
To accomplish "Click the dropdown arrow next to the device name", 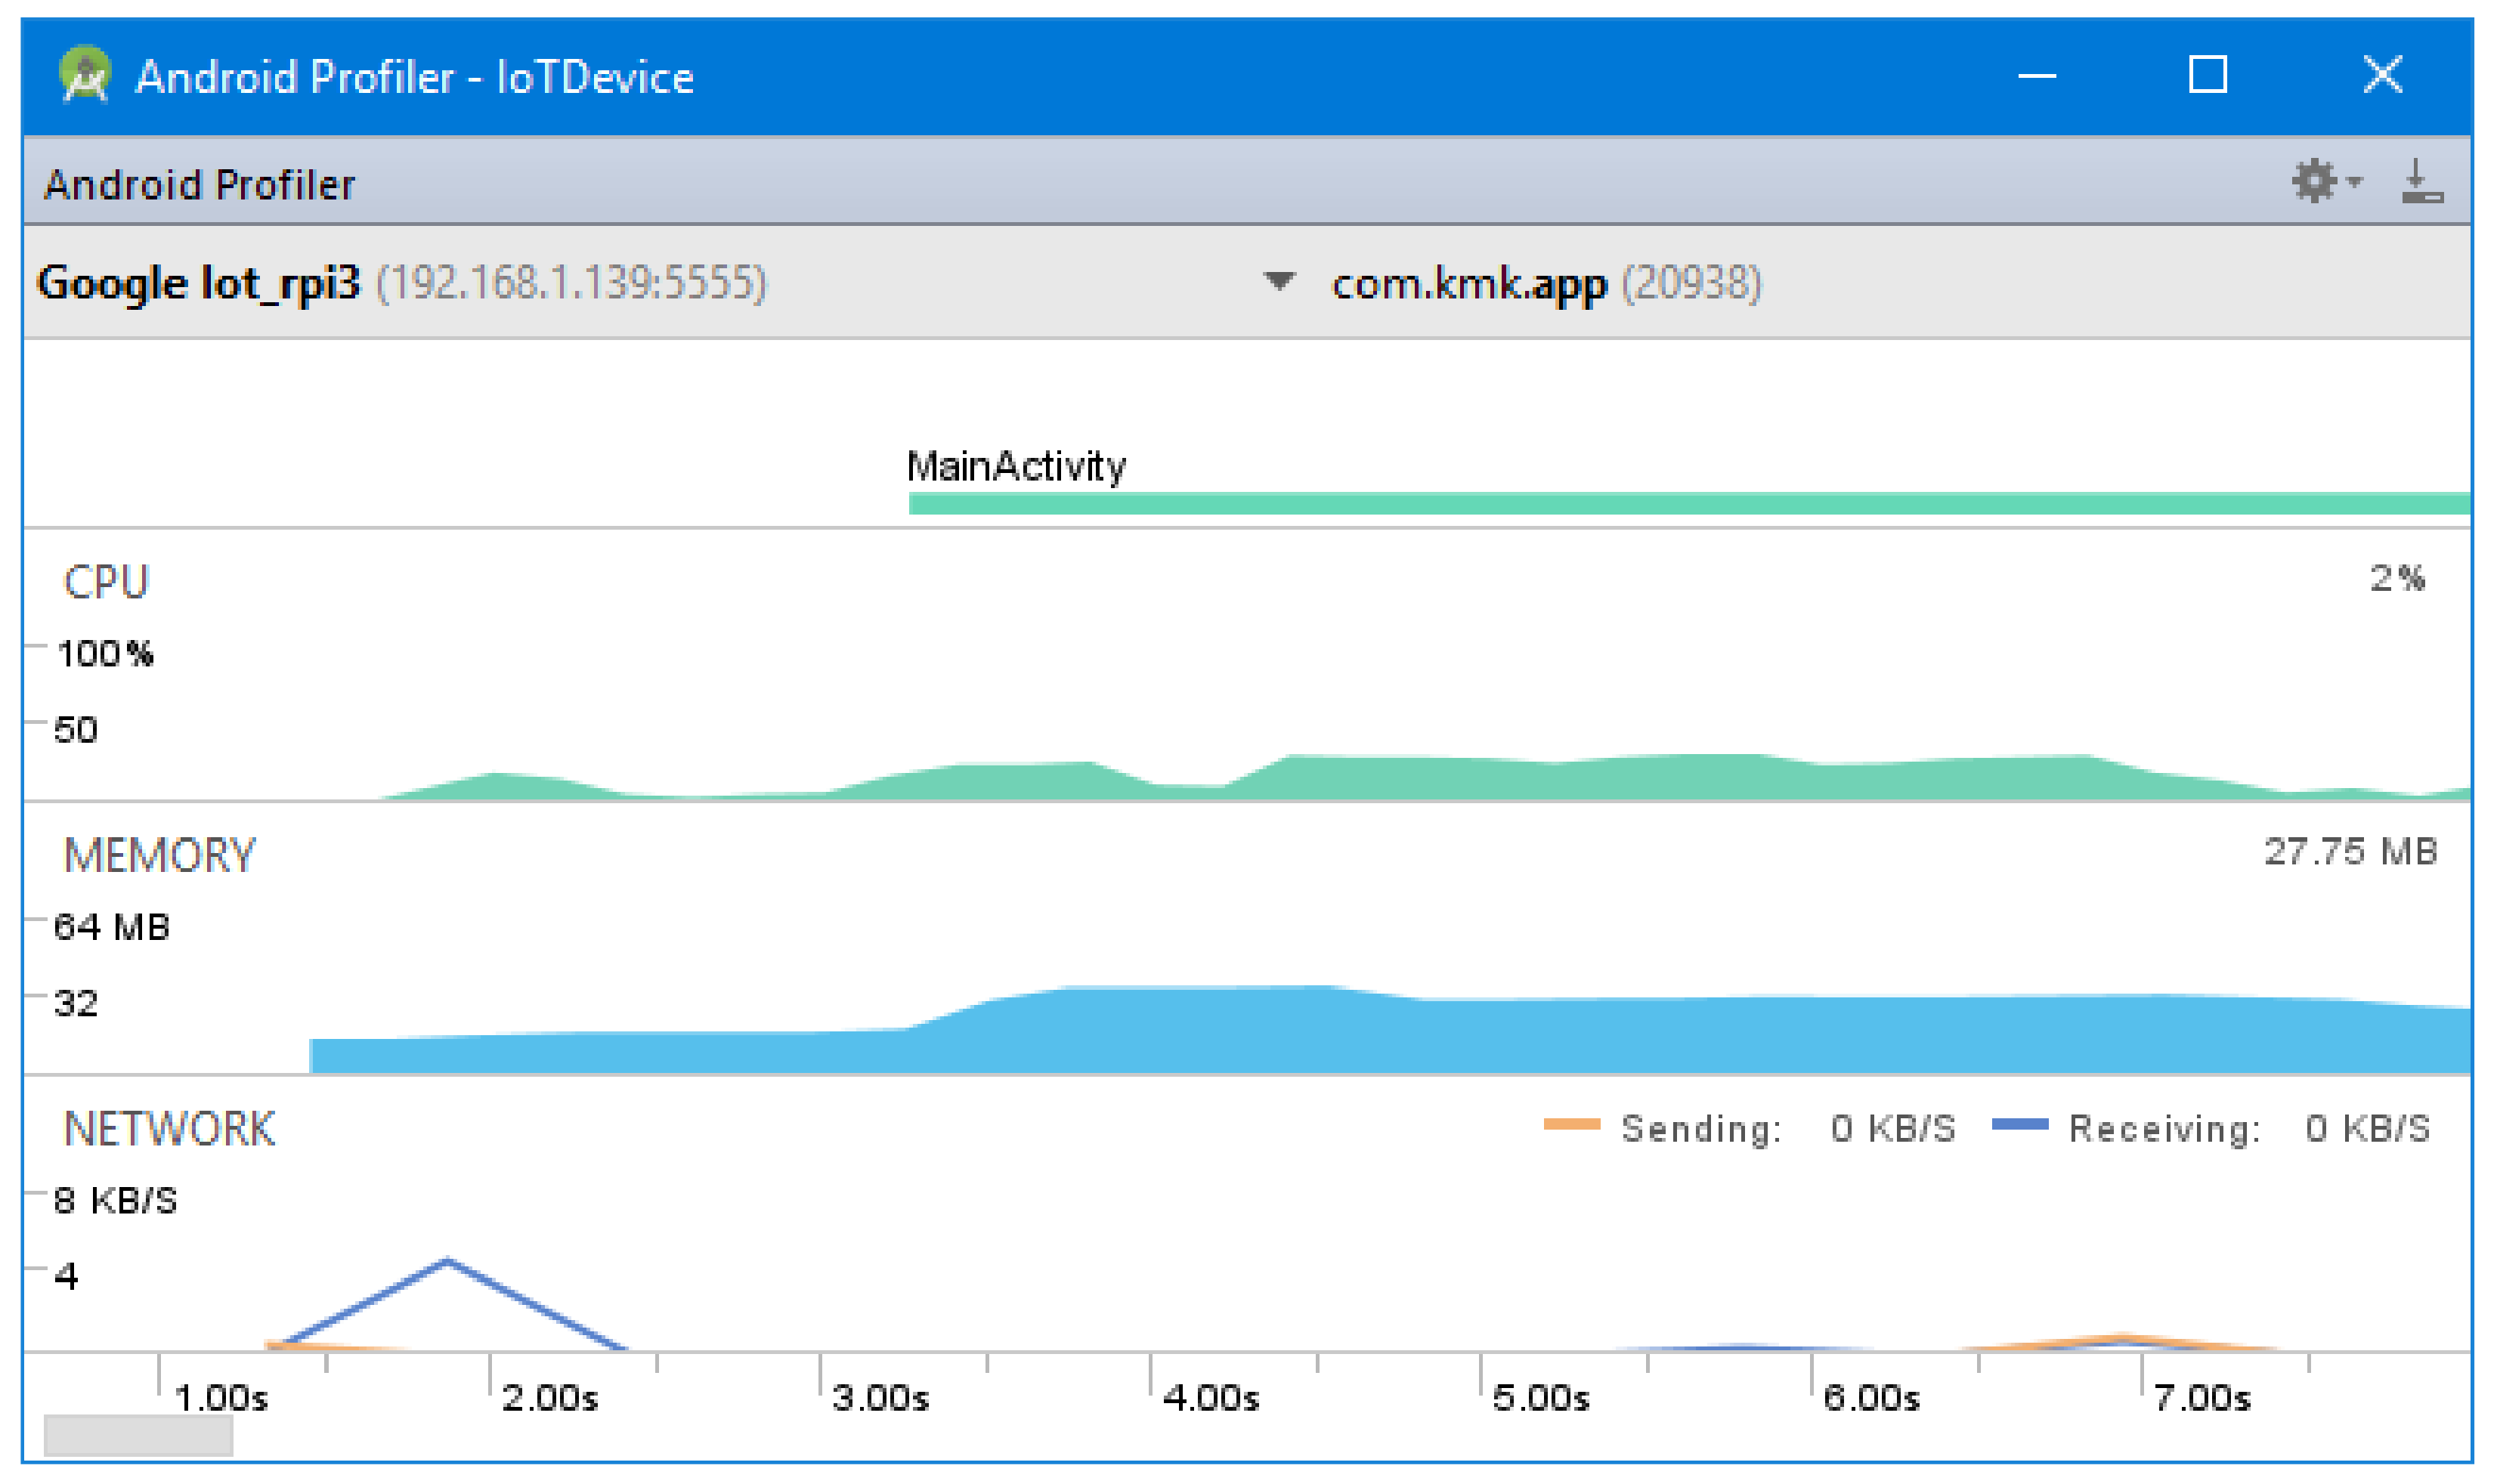I will (x=1279, y=281).
